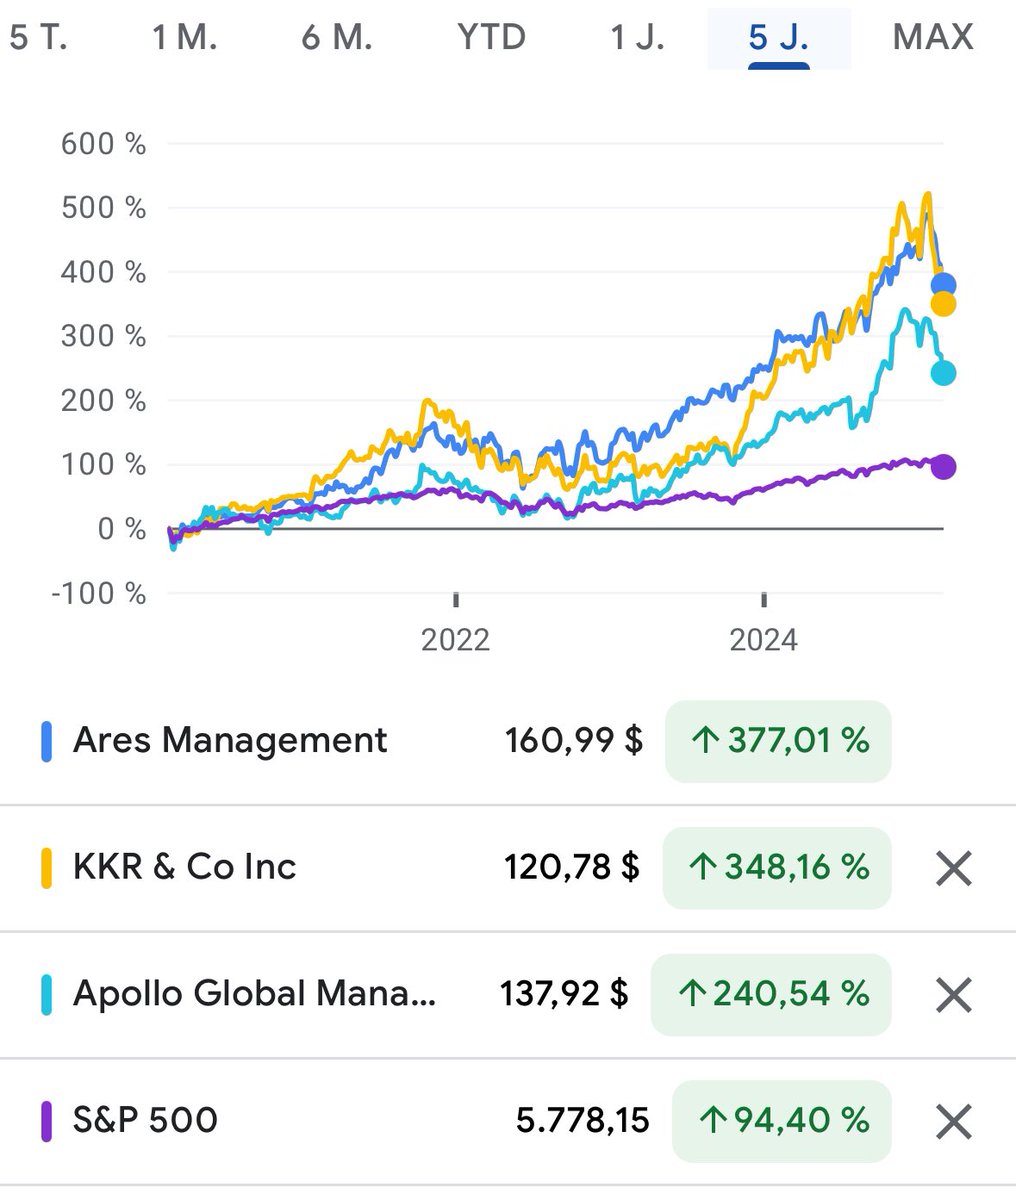Click the blue Ares endpoint dot on chart

(x=943, y=286)
